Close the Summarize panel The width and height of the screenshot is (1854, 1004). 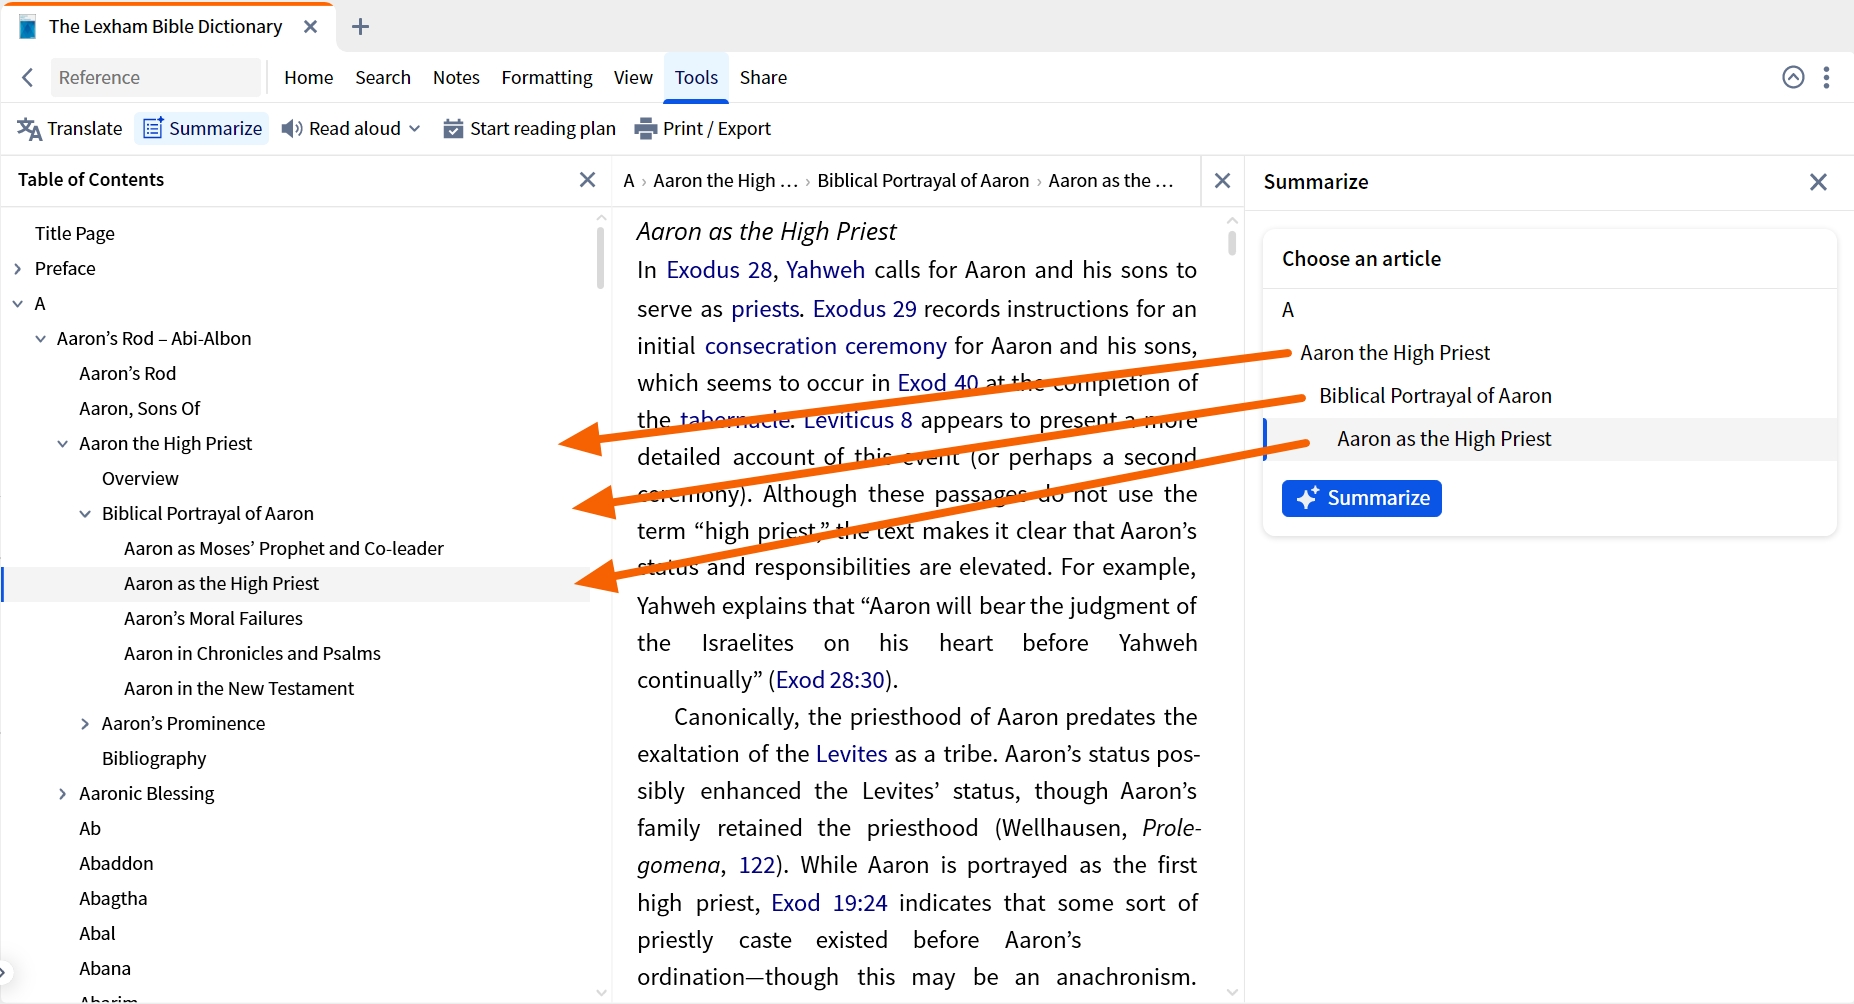(1818, 182)
